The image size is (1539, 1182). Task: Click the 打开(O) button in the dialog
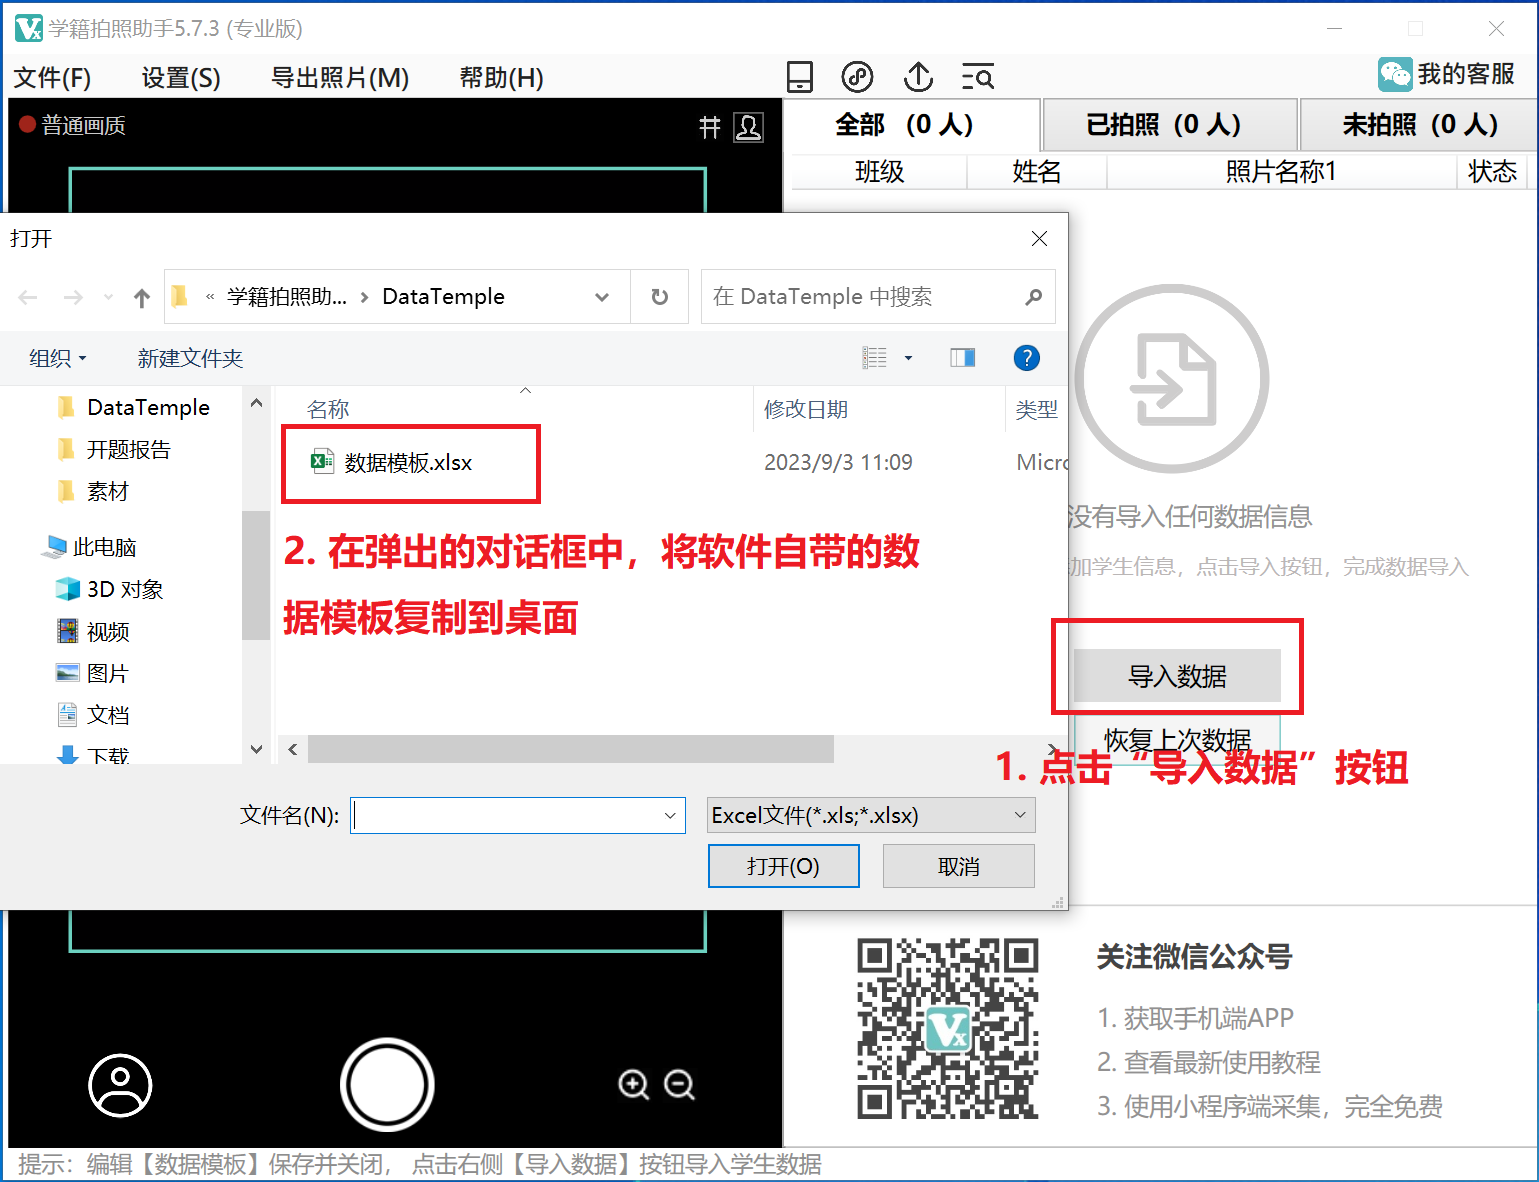click(783, 865)
